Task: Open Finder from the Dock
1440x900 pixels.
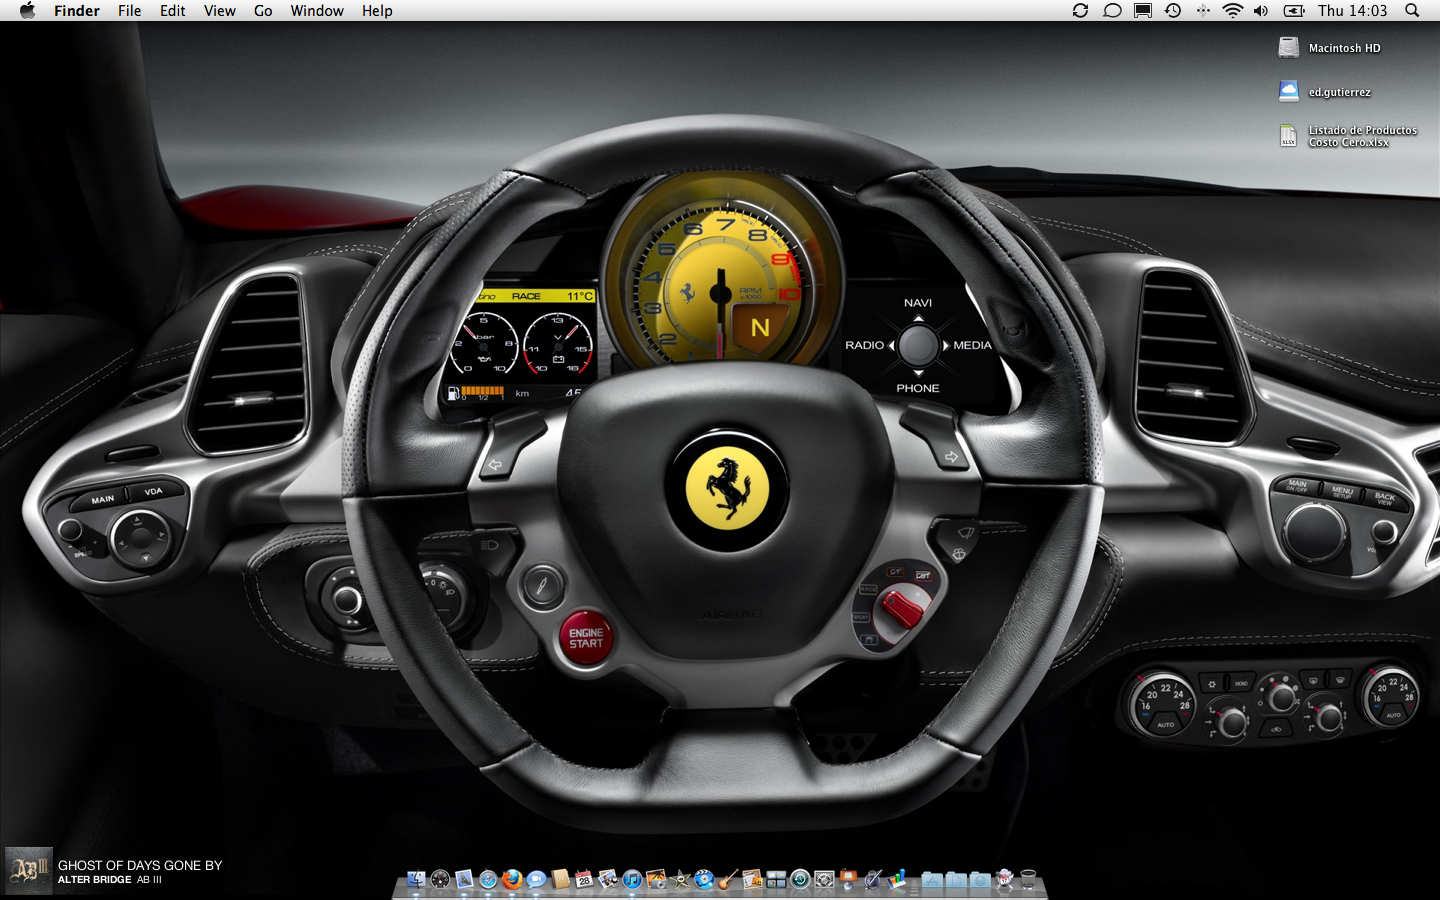Action: coord(416,879)
